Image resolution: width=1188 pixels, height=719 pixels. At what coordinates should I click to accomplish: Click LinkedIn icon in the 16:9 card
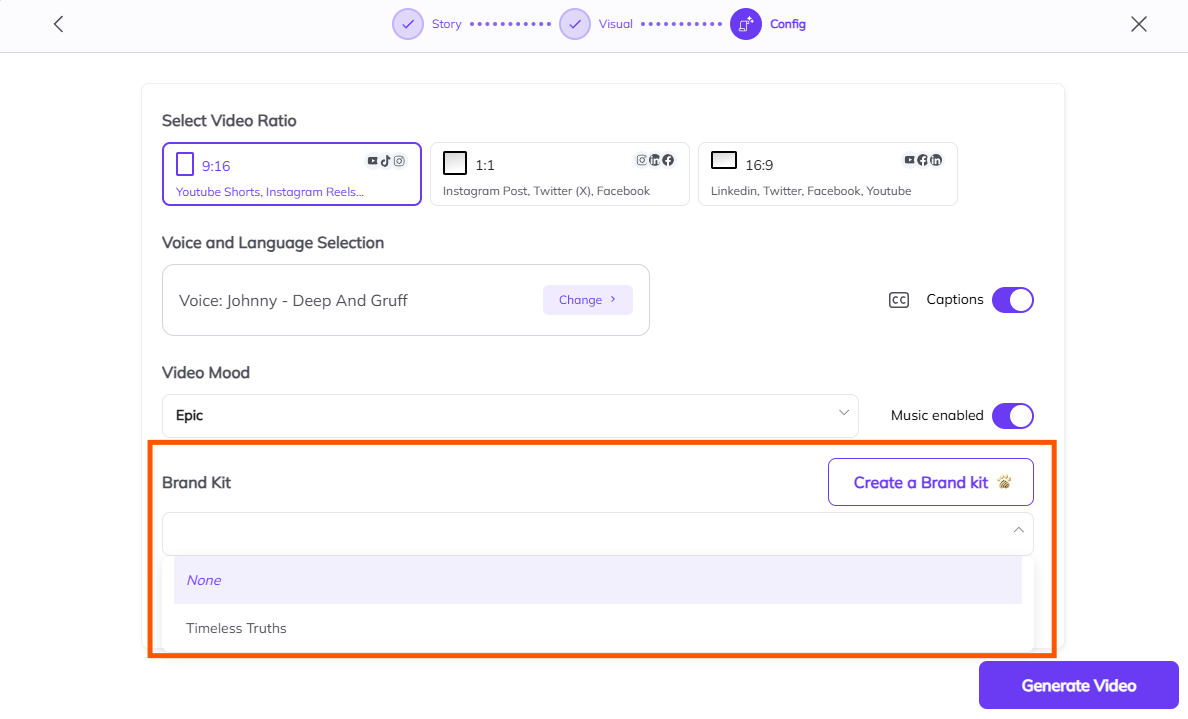(x=936, y=160)
